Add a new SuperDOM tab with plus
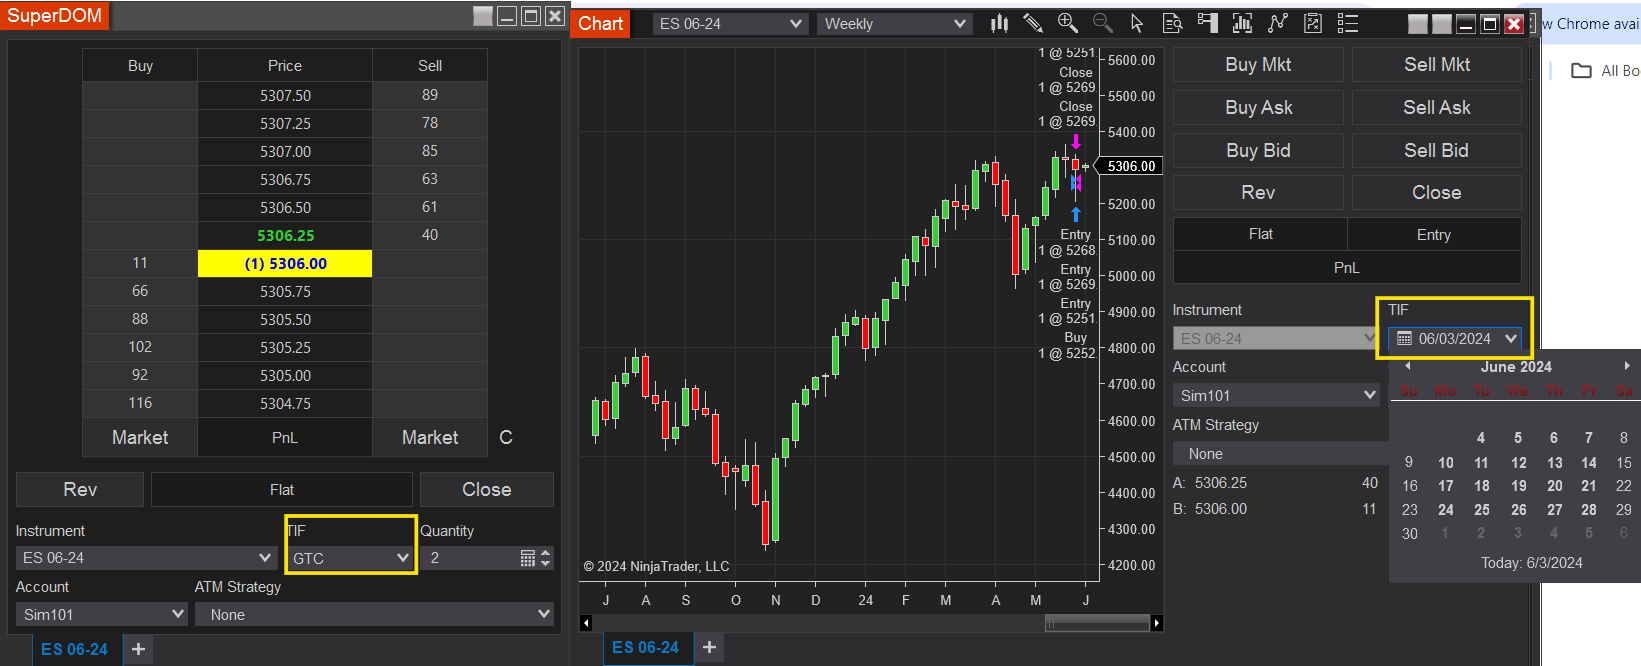1641x666 pixels. [138, 649]
